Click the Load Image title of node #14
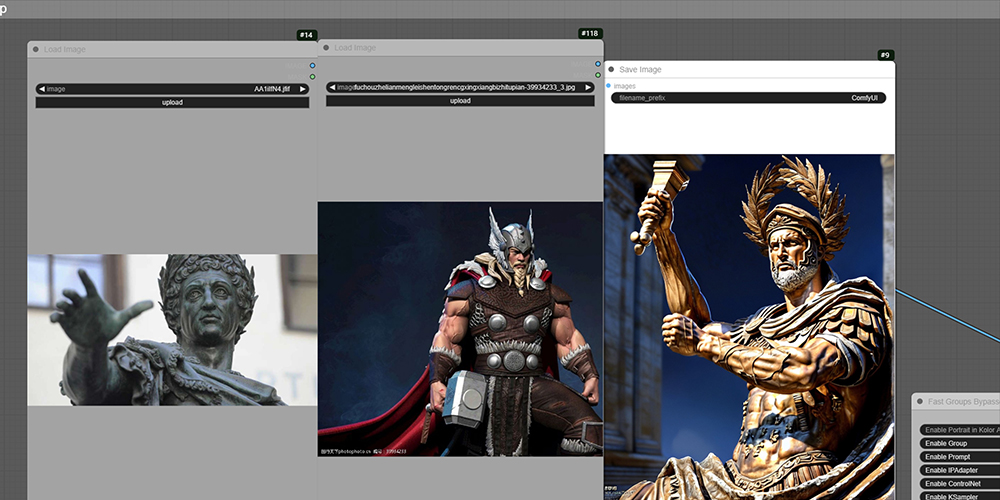 64,49
